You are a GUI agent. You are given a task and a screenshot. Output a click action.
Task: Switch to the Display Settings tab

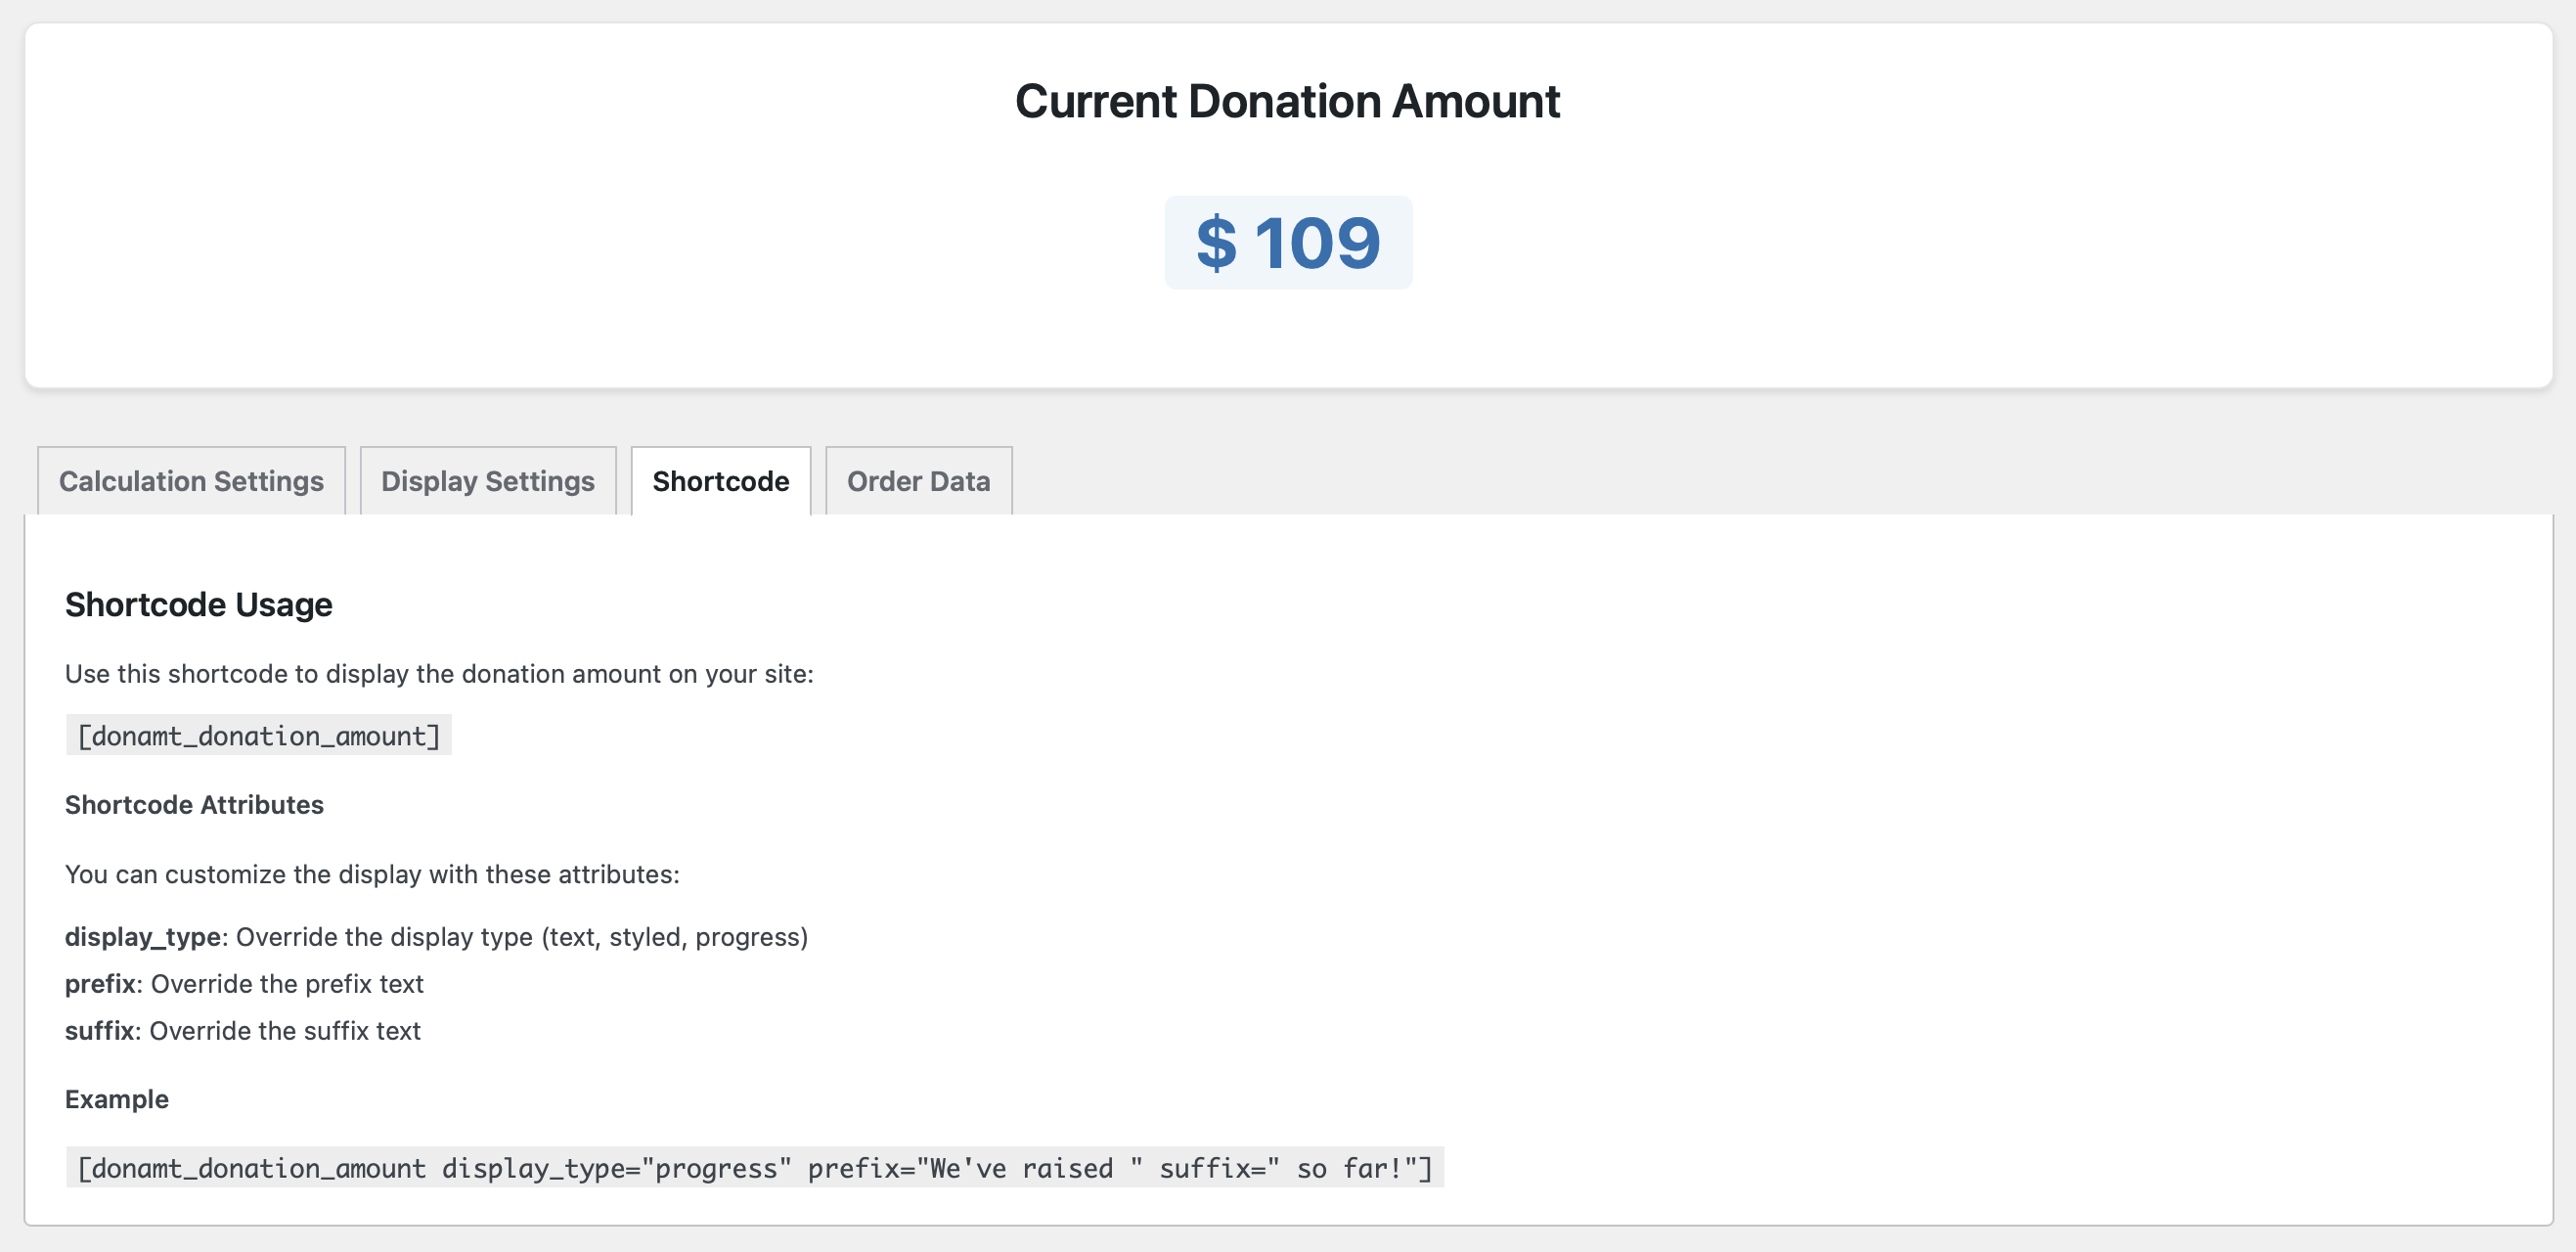(488, 481)
